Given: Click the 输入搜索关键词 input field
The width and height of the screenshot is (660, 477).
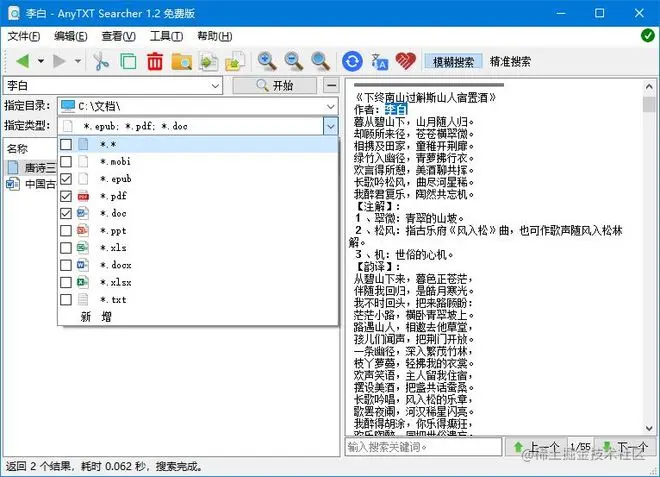Looking at the screenshot, I should pos(423,447).
